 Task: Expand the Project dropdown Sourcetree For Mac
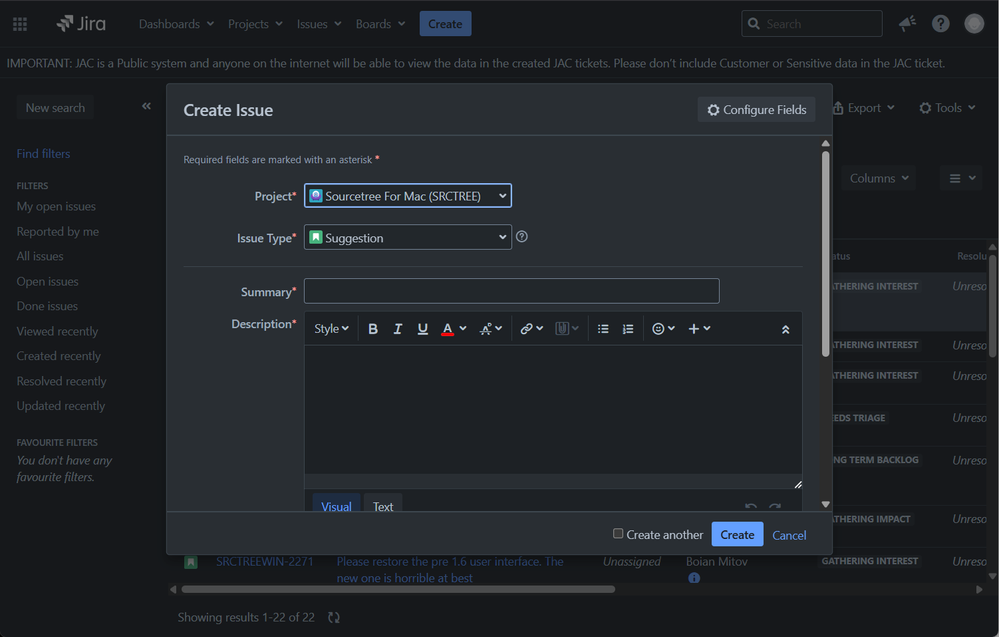tap(408, 196)
